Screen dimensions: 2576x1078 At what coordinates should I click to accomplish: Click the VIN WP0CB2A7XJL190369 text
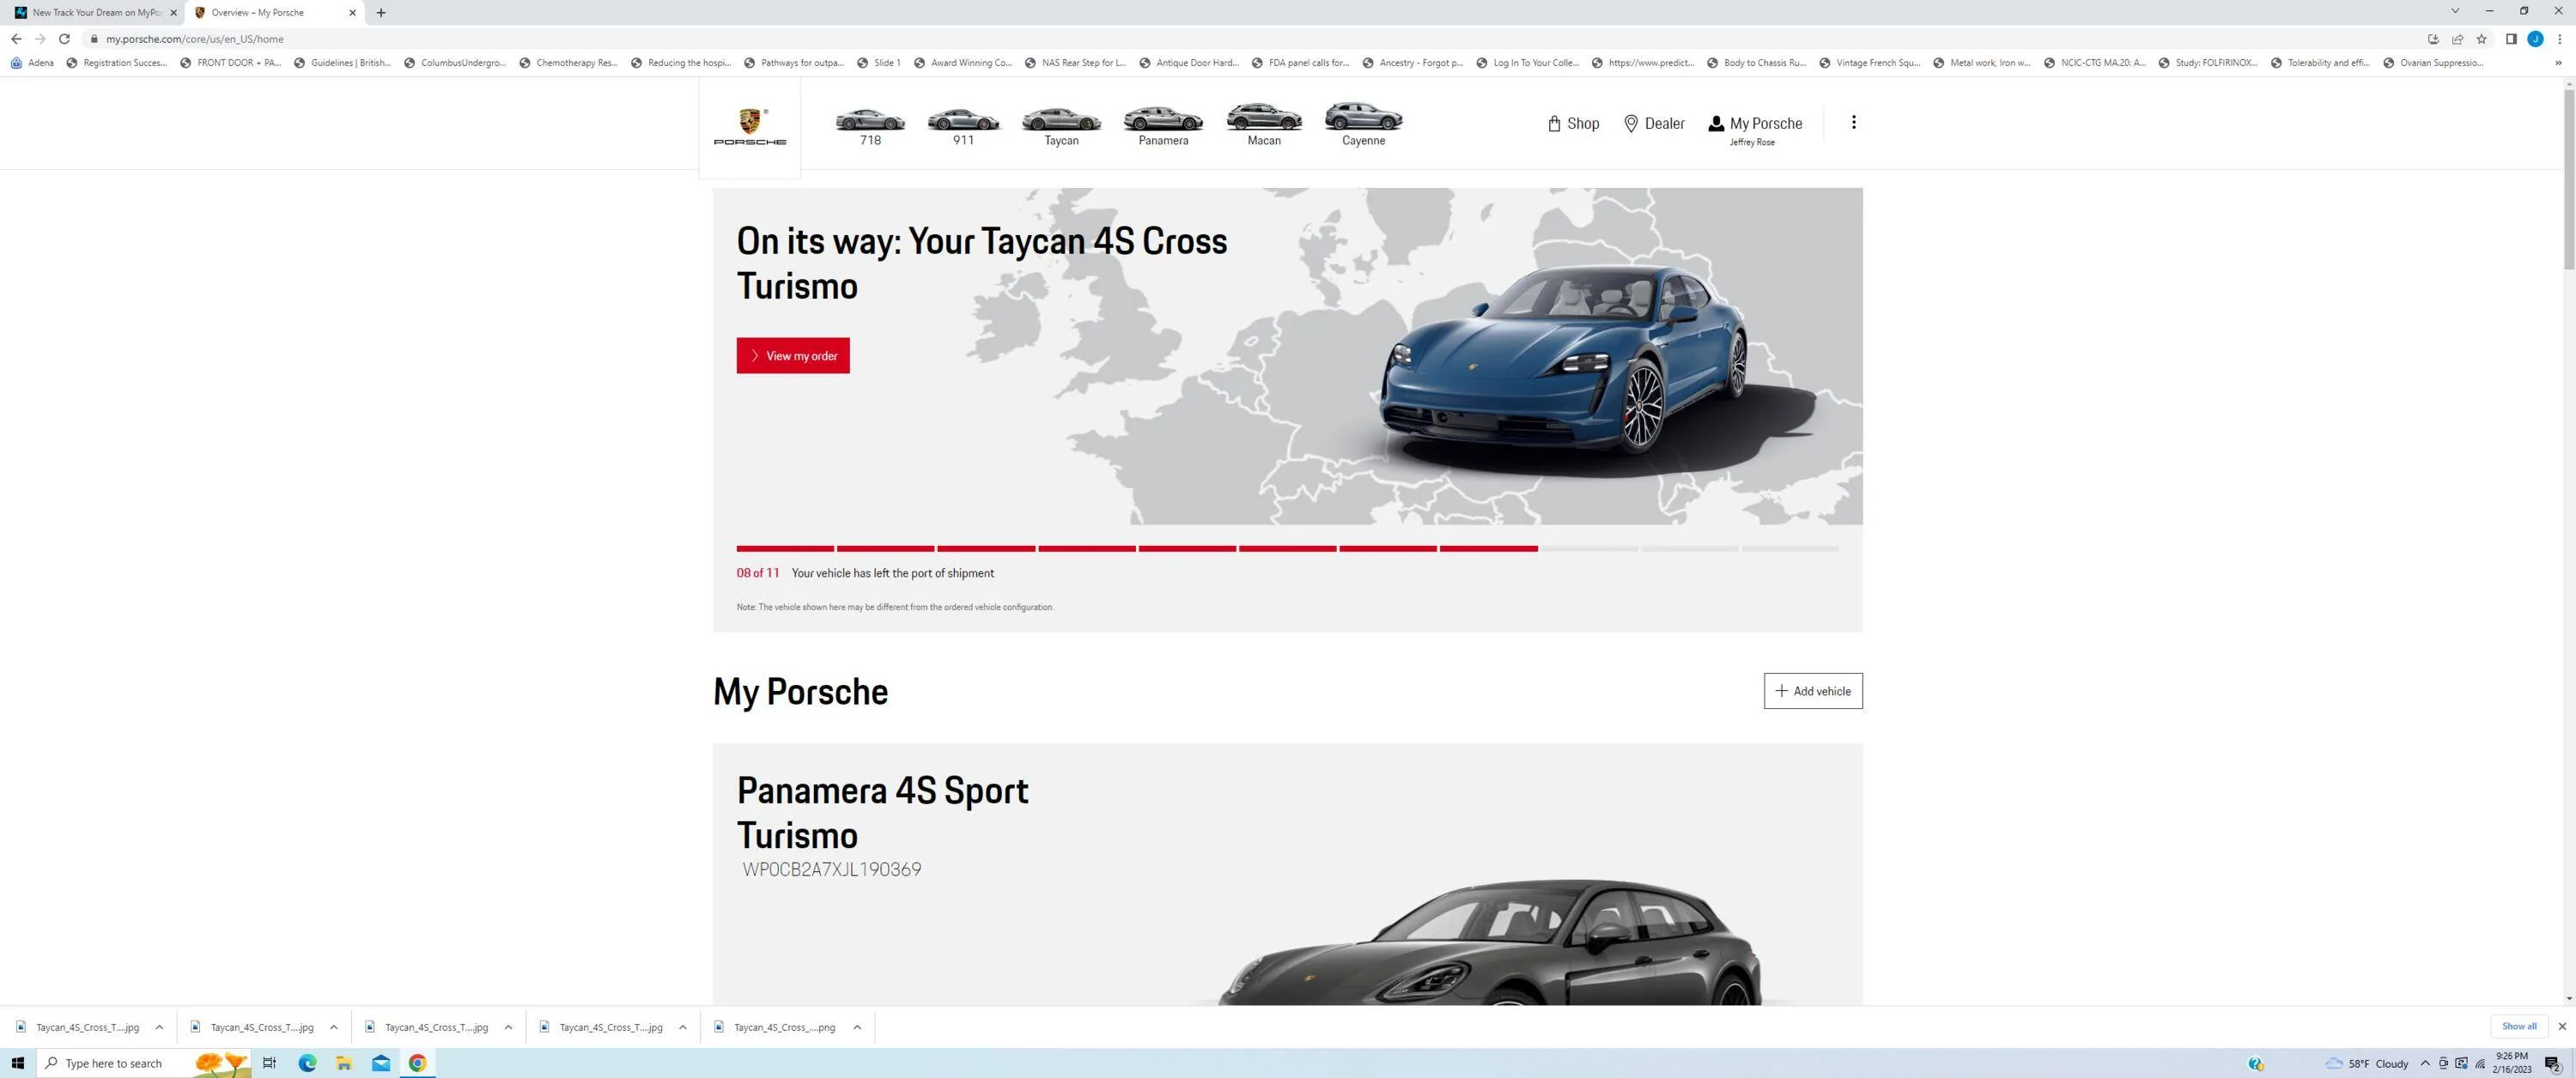coord(832,870)
